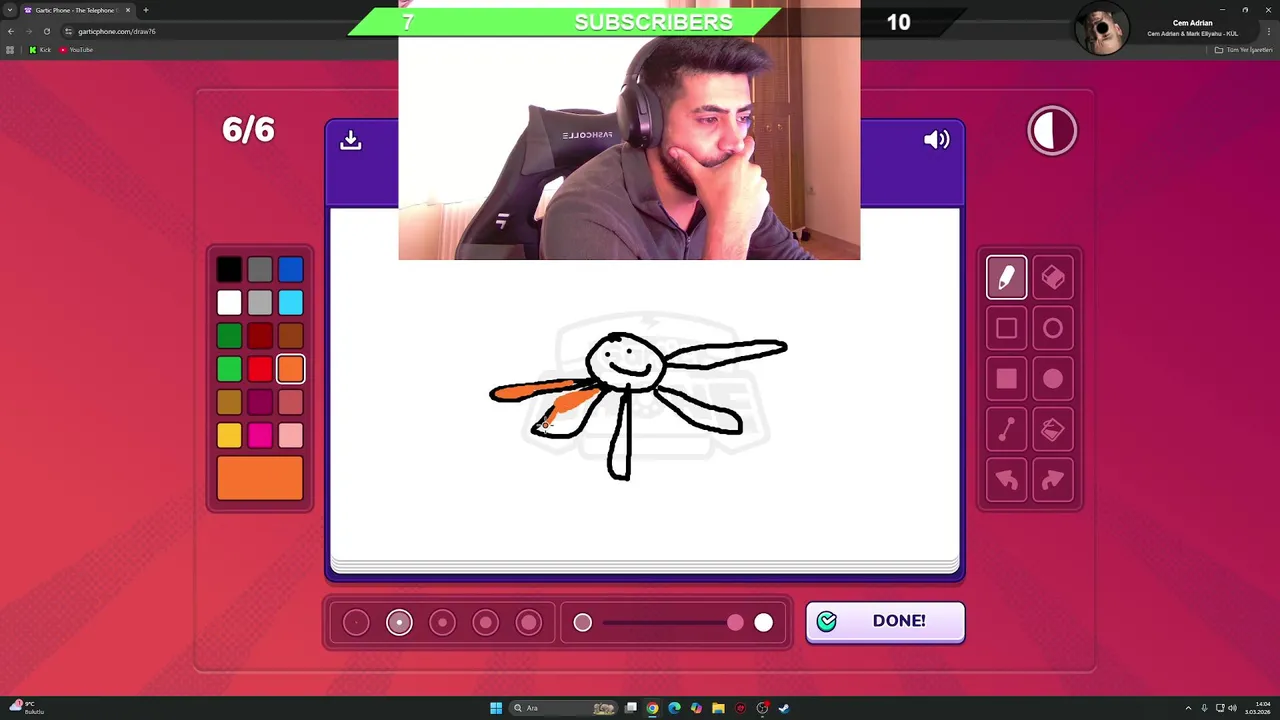This screenshot has width=1280, height=720.
Task: Click the taskbar search box
Action: [565, 708]
